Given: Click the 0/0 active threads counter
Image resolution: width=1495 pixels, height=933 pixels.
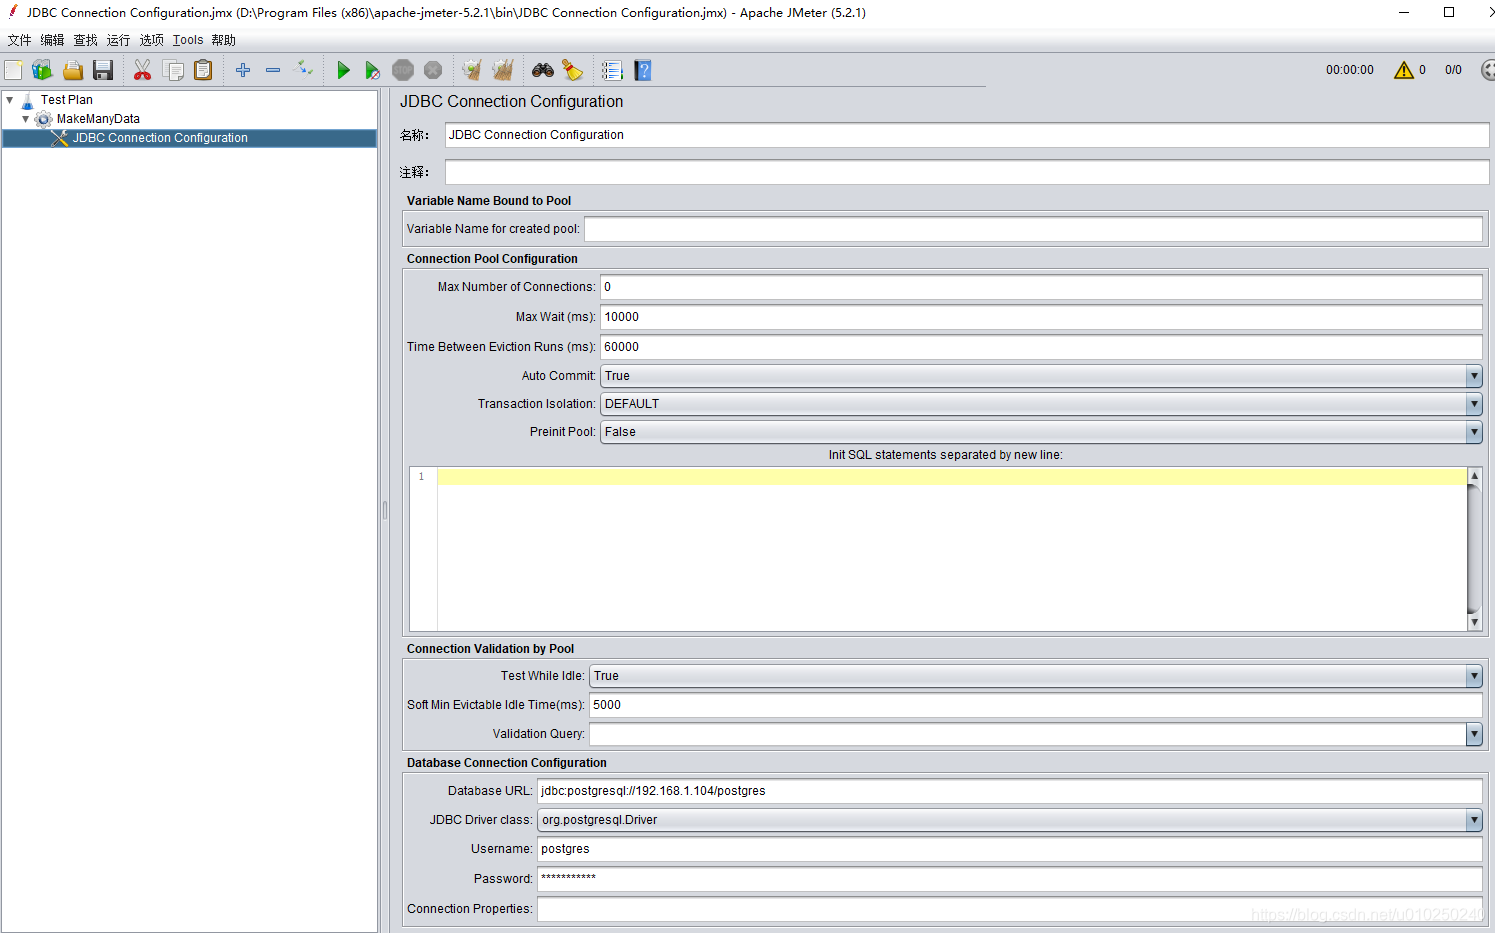Looking at the screenshot, I should tap(1453, 70).
